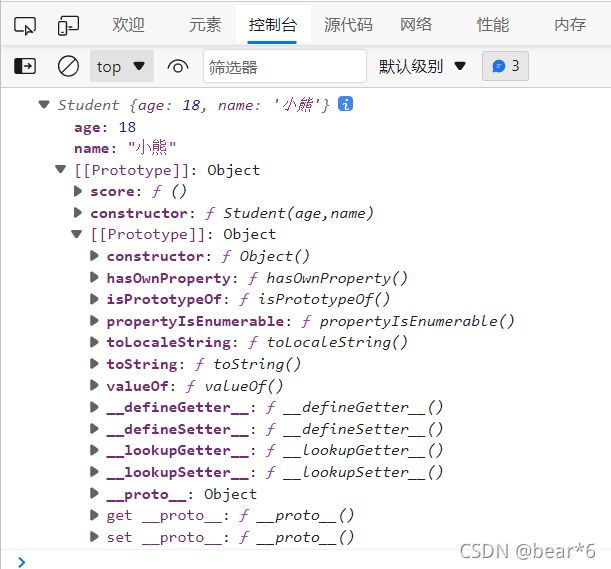Expand the __lookupGetter__ entry
The width and height of the screenshot is (611, 569).
[x=94, y=450]
